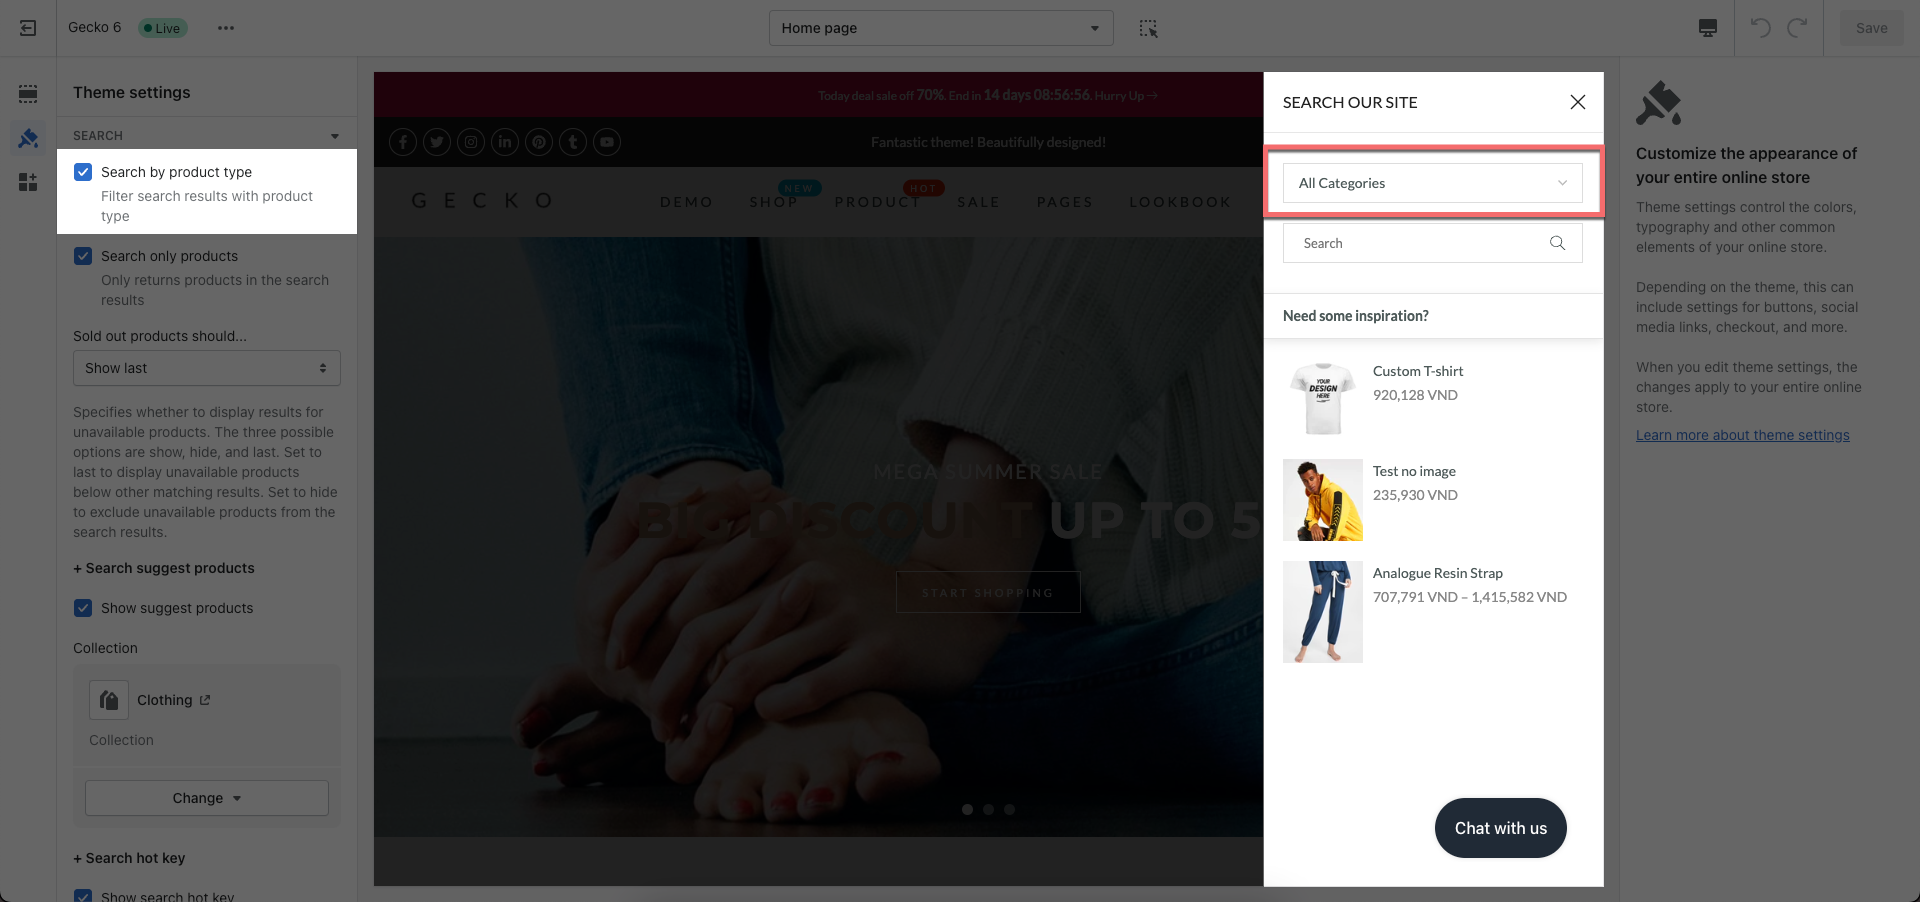The image size is (1920, 902).
Task: Toggle Search only products checkbox
Action: pos(83,256)
